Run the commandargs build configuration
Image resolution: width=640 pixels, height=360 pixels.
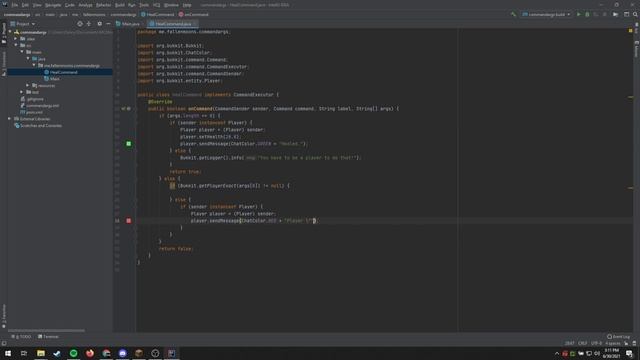tap(578, 14)
